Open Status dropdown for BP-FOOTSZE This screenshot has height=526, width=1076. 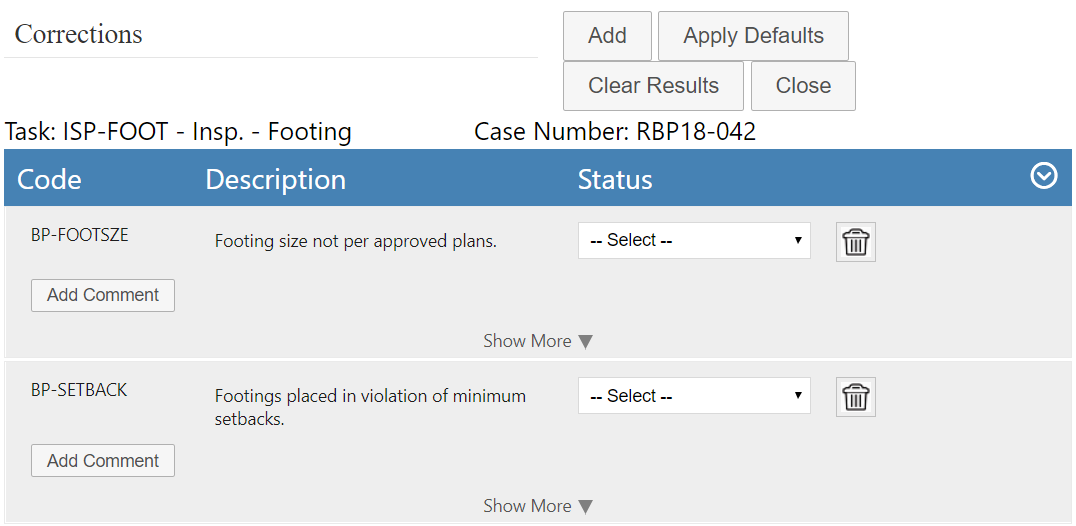[x=694, y=241]
